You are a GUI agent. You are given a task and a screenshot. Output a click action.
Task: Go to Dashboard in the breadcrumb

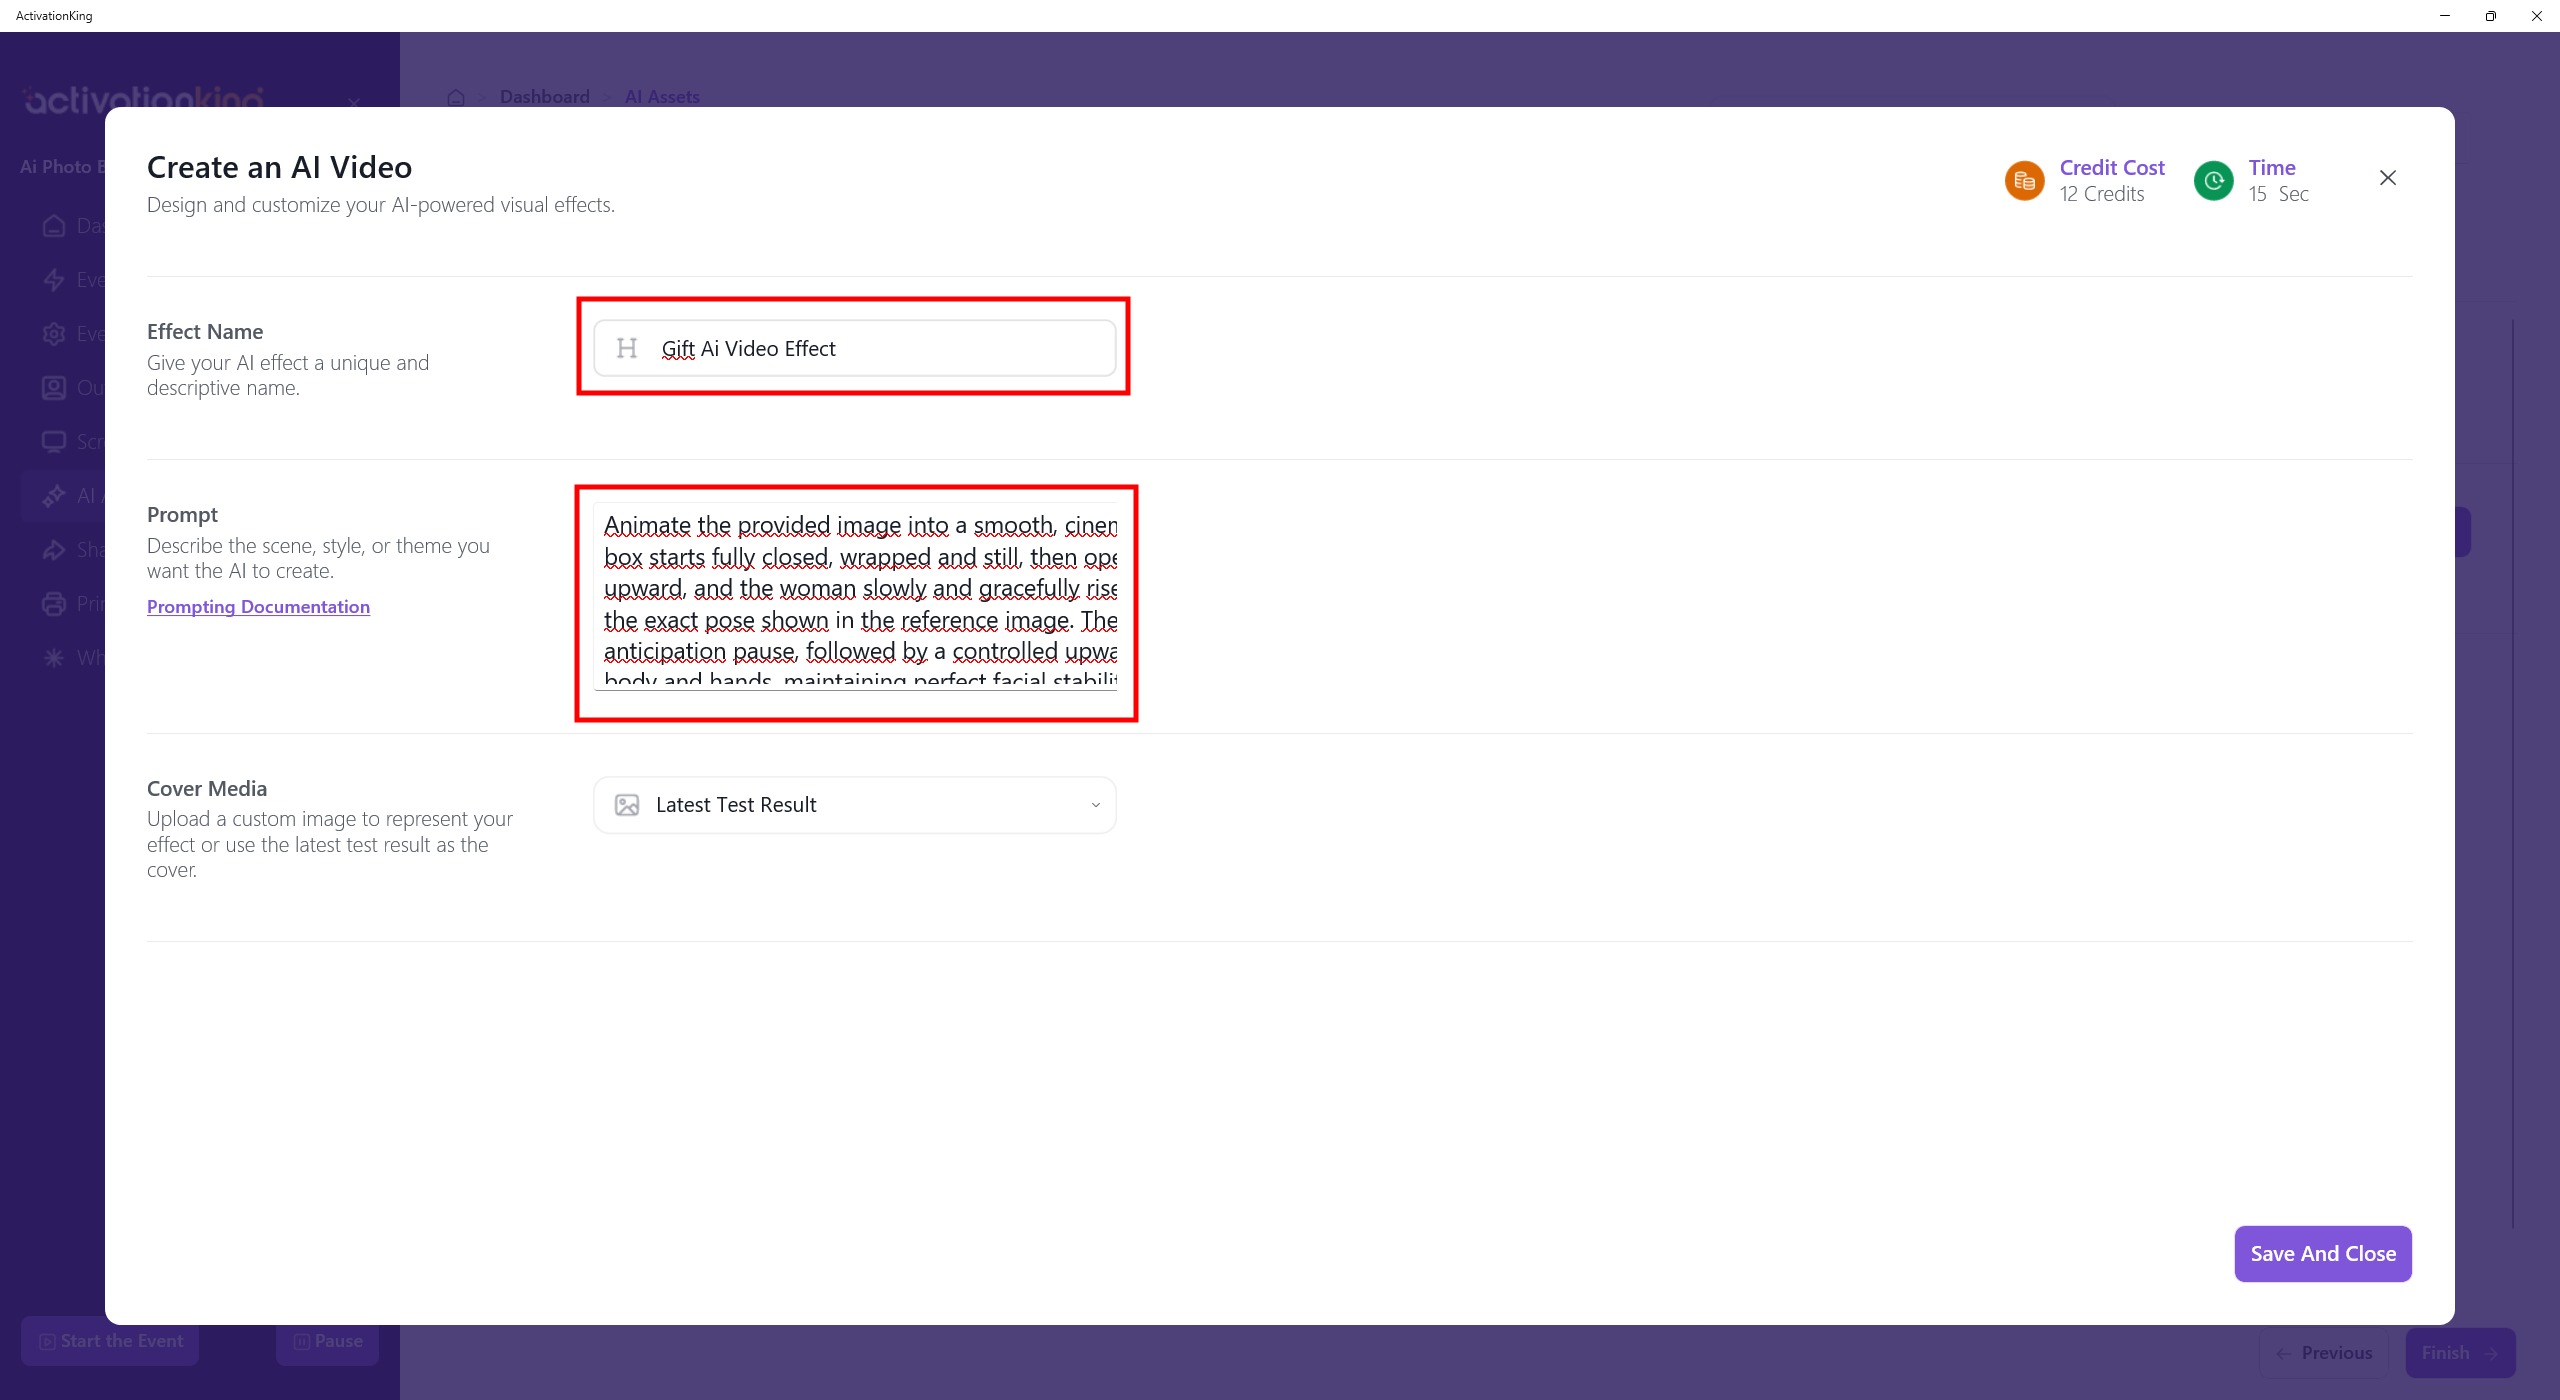[544, 97]
